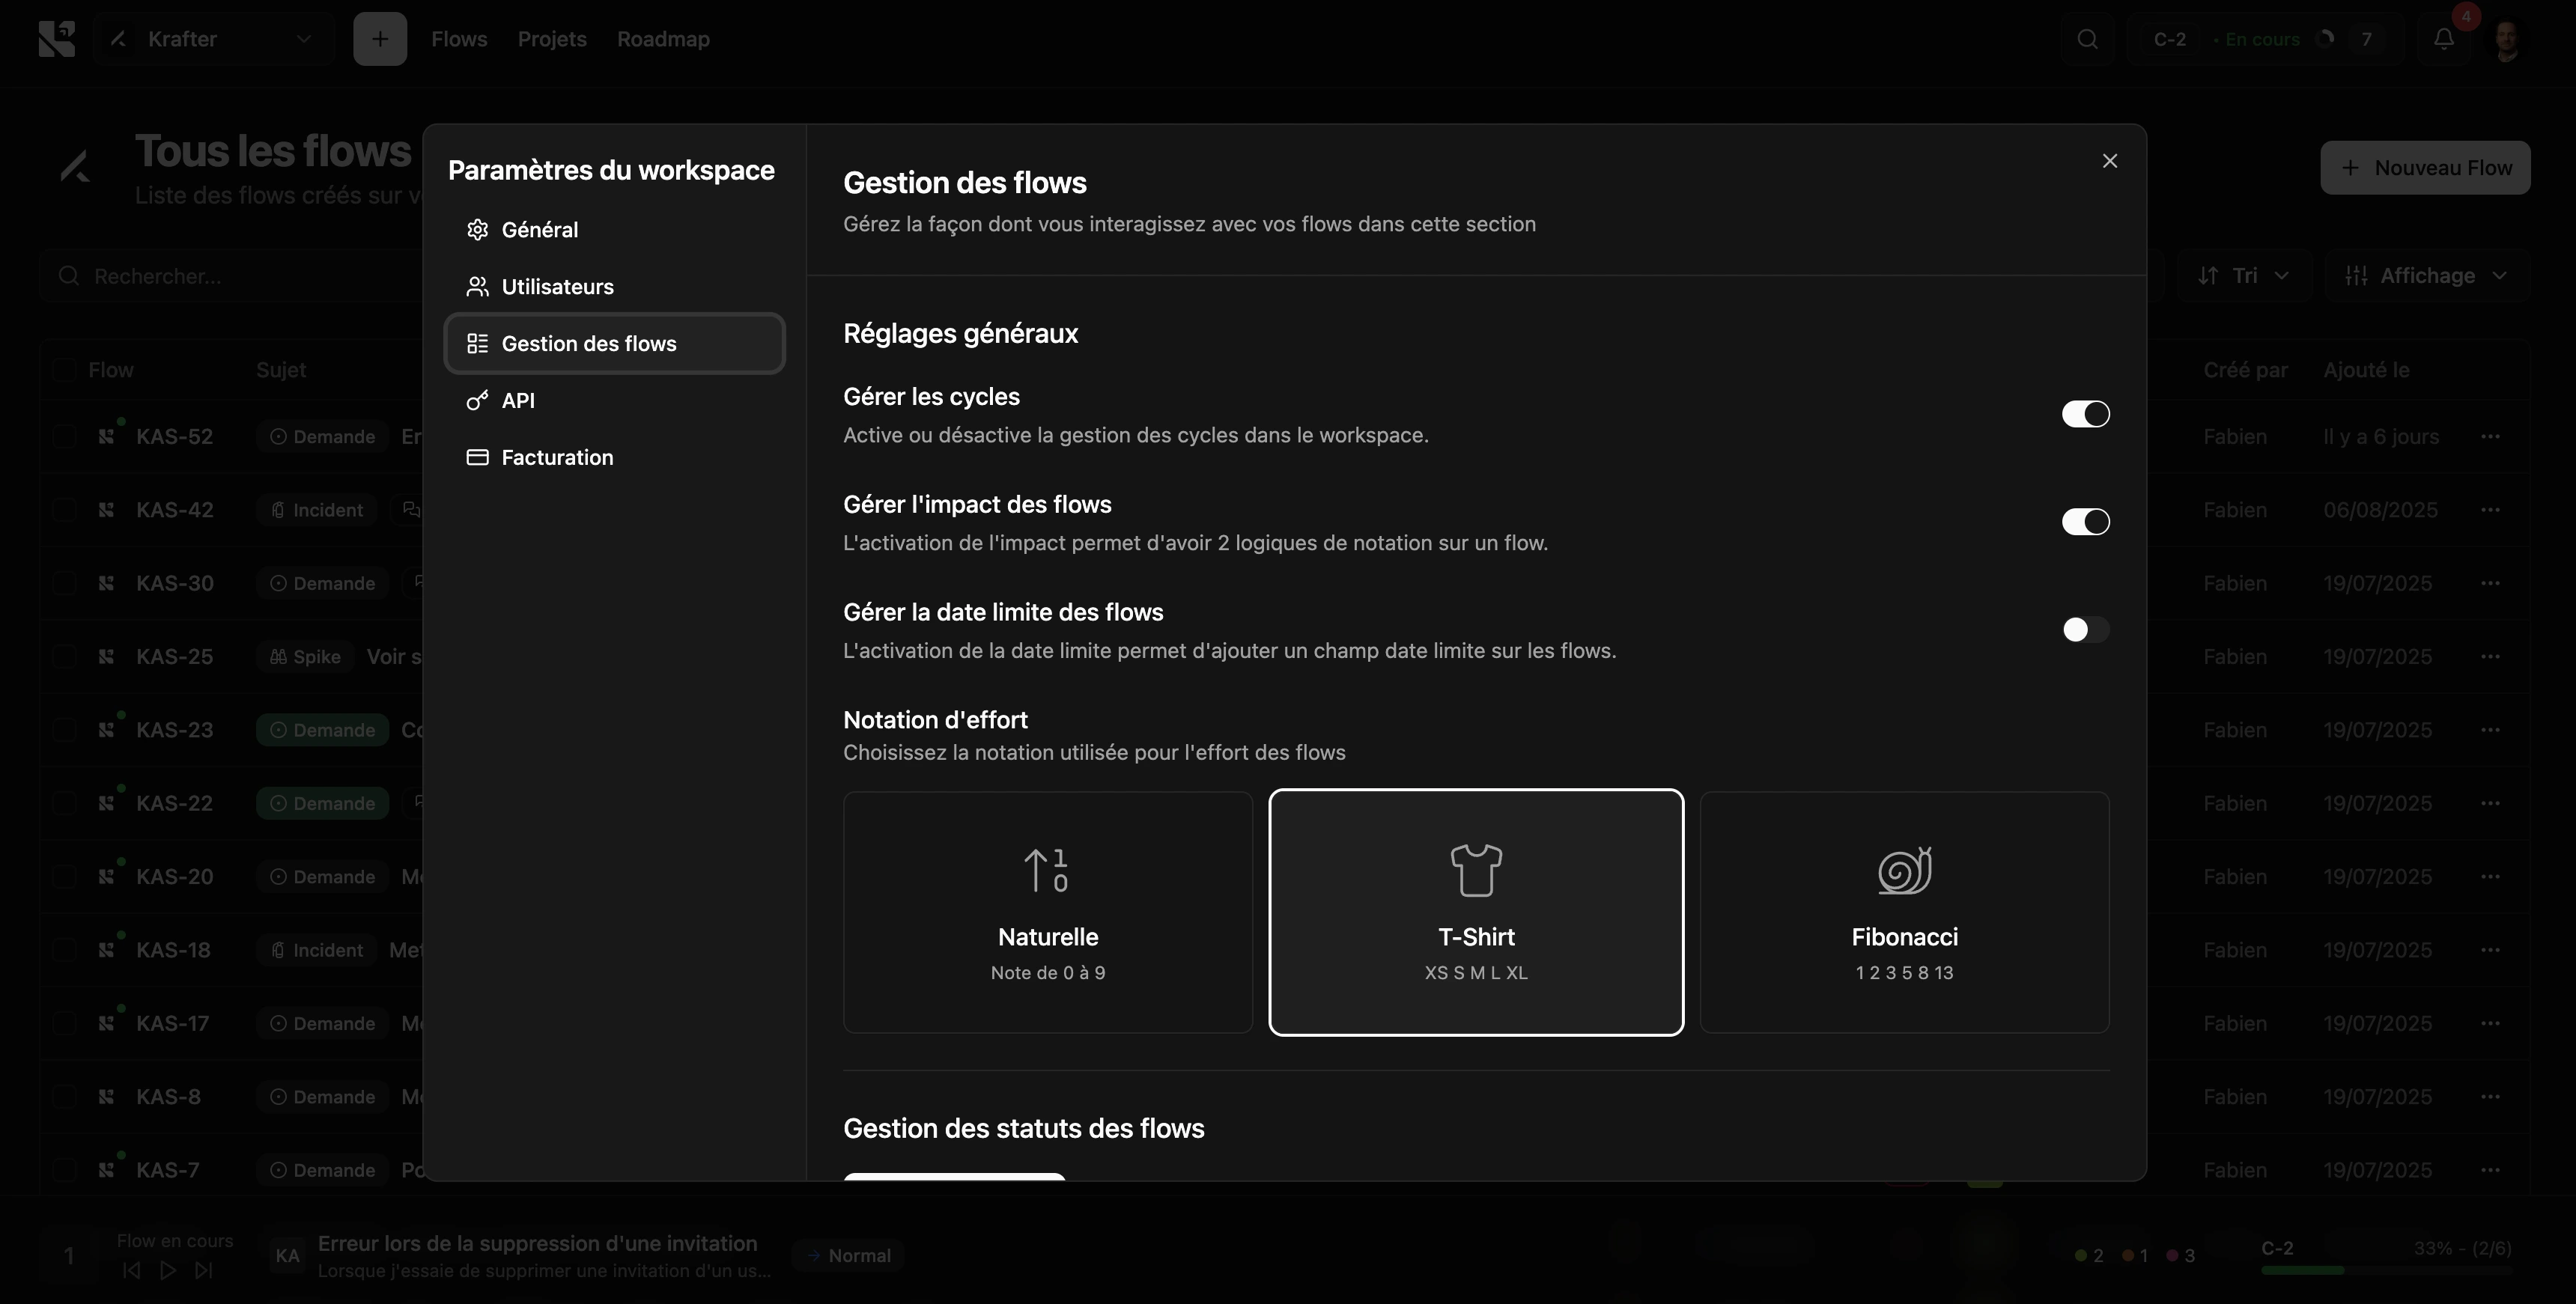Viewport: 2576px width, 1304px height.
Task: Go to Roadmap in top navigation
Action: (663, 39)
